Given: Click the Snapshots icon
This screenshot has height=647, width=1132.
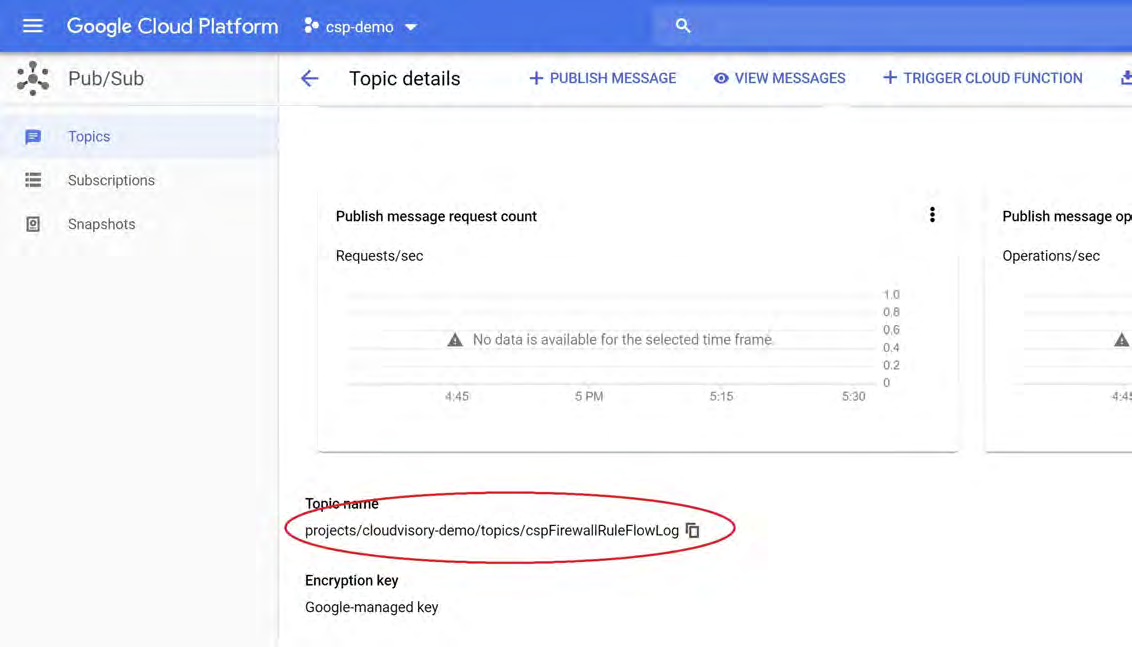Looking at the screenshot, I should [32, 224].
